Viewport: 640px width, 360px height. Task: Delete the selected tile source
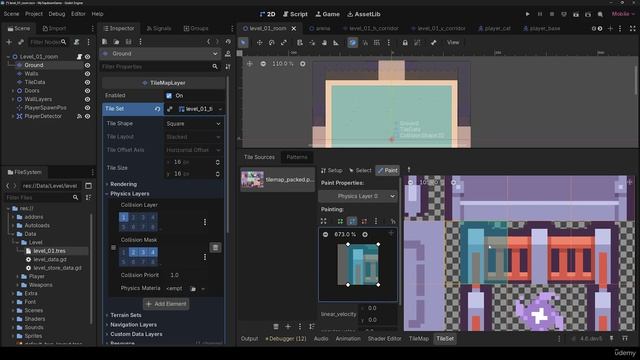pos(276,327)
